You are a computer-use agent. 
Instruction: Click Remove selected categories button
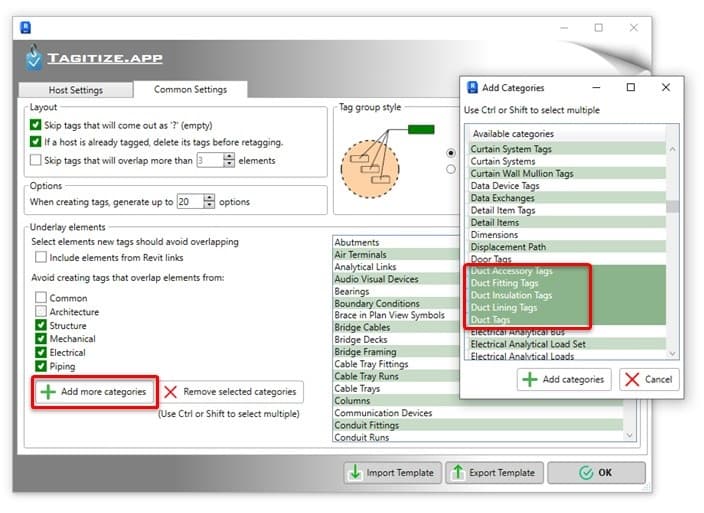[x=232, y=392]
